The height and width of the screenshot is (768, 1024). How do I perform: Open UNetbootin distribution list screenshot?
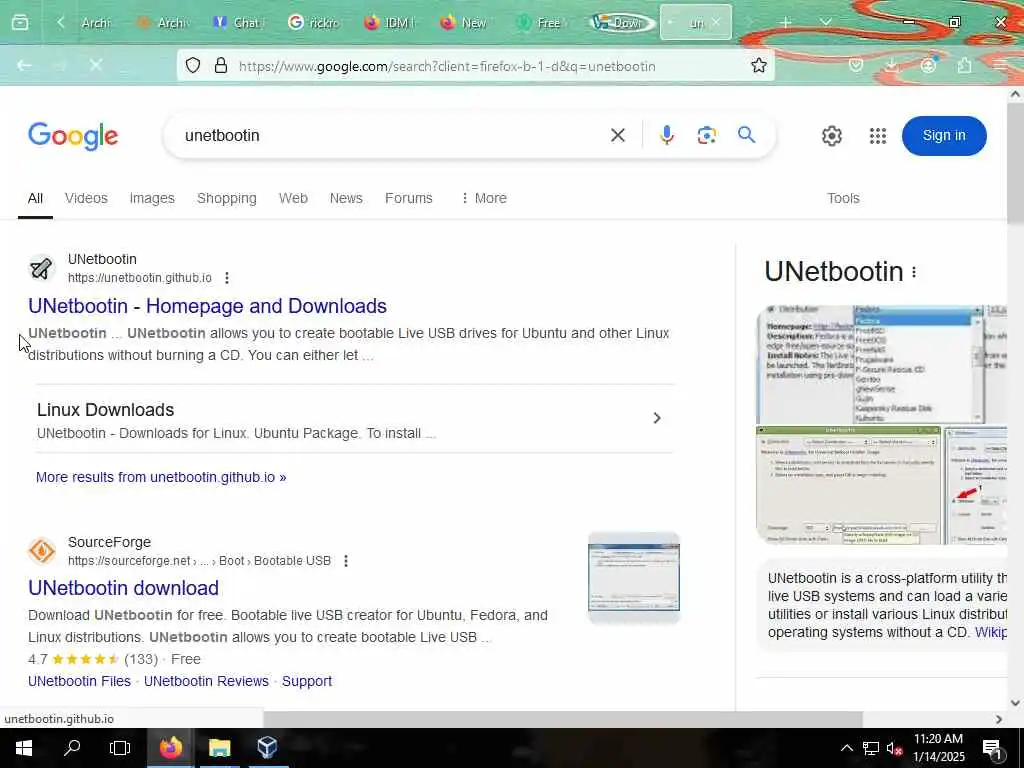[881, 364]
